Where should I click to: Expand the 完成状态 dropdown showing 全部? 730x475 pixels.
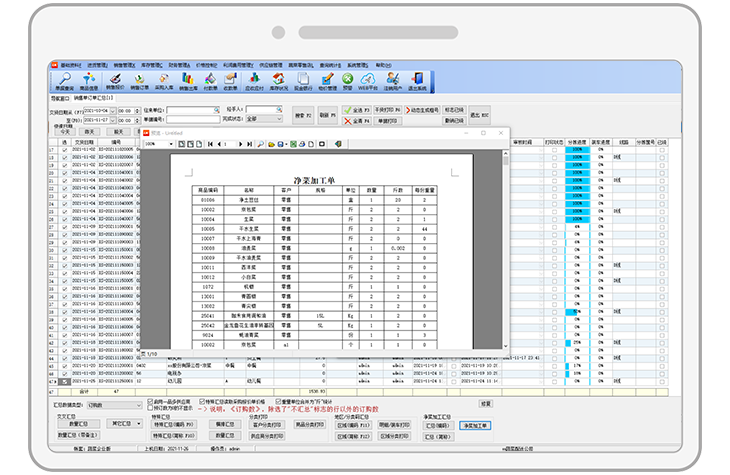pos(265,118)
